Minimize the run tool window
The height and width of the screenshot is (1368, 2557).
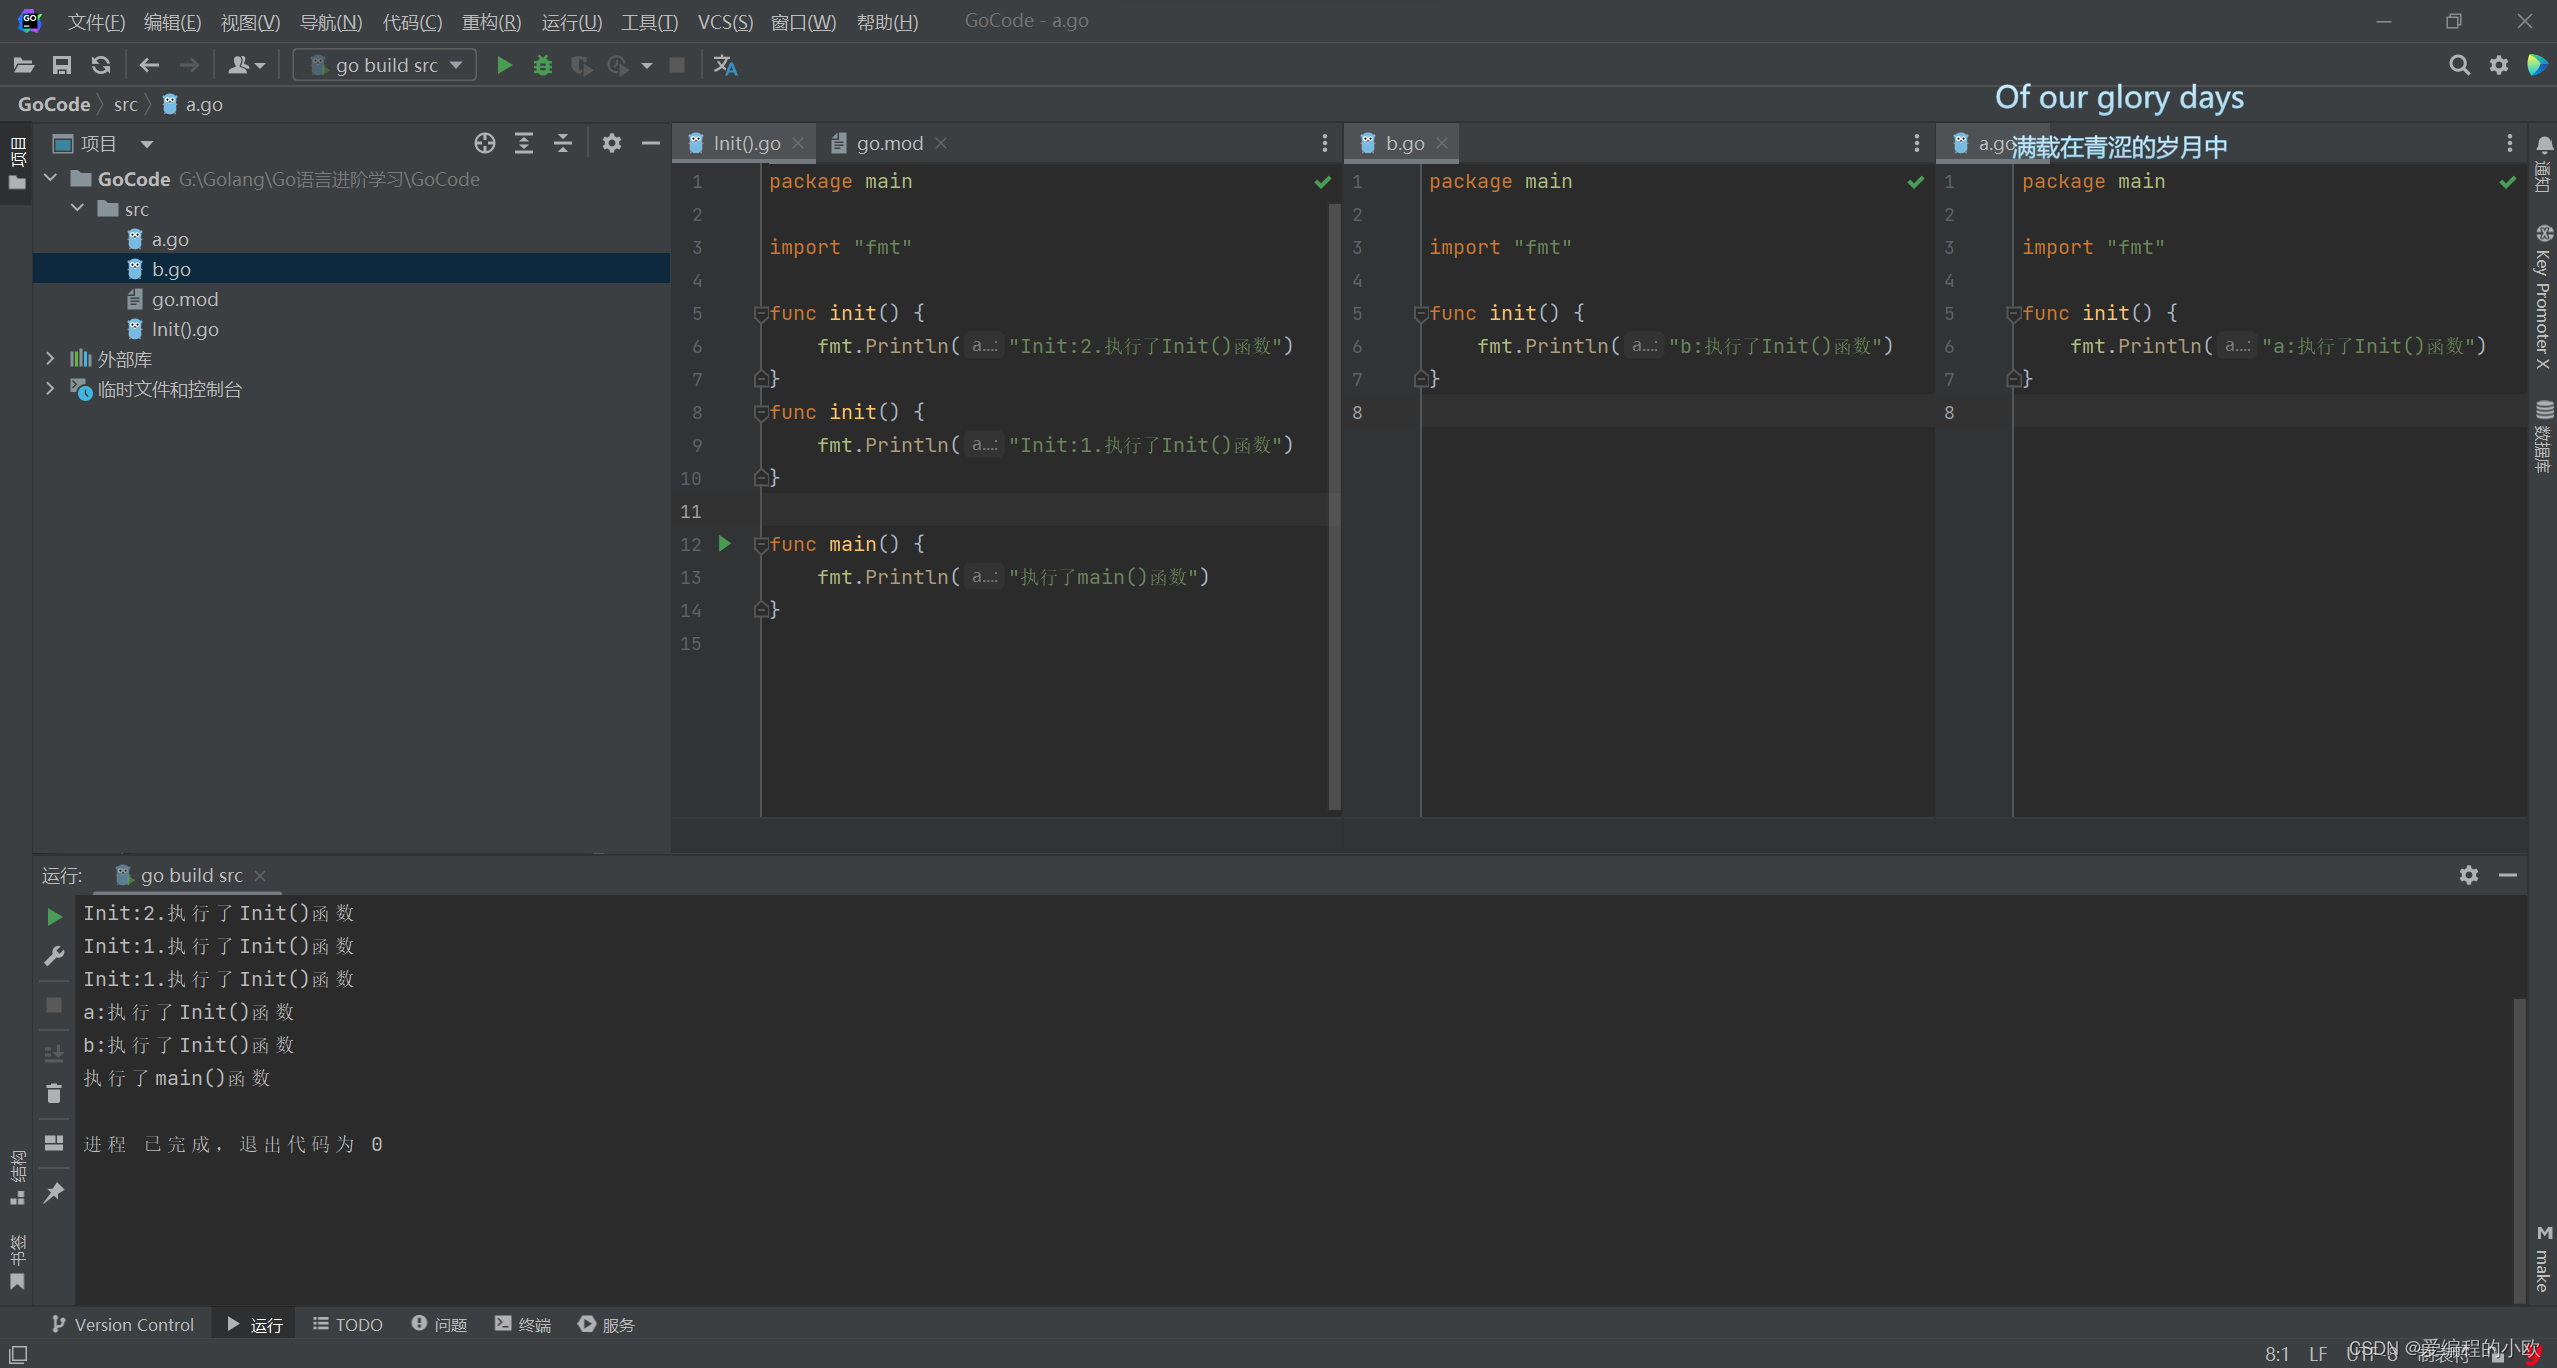[x=2507, y=875]
